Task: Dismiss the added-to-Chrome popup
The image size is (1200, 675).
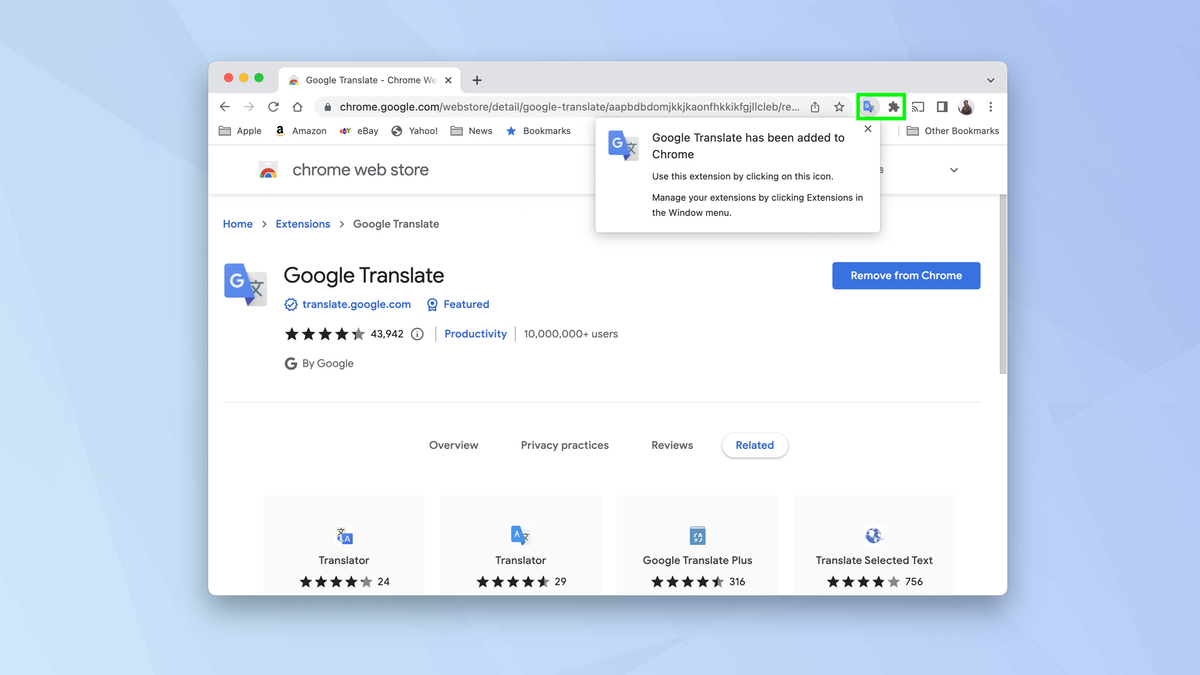Action: (867, 128)
